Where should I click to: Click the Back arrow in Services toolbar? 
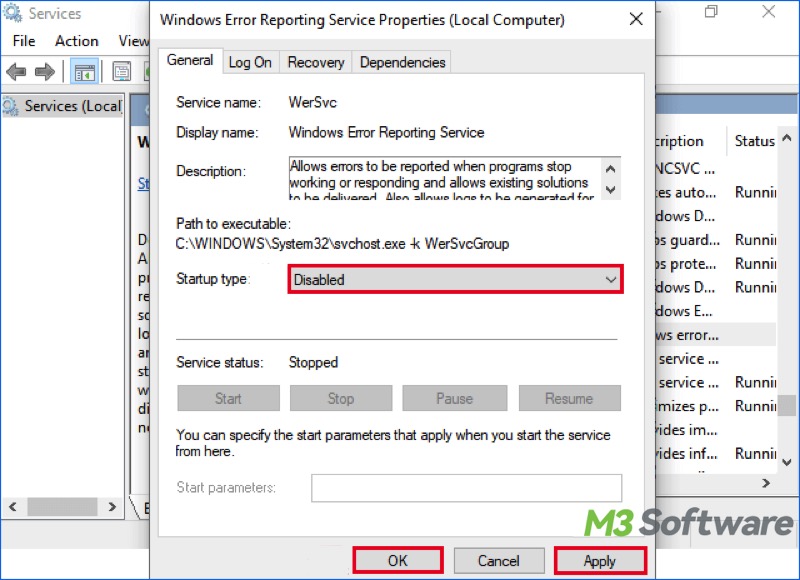tap(16, 71)
